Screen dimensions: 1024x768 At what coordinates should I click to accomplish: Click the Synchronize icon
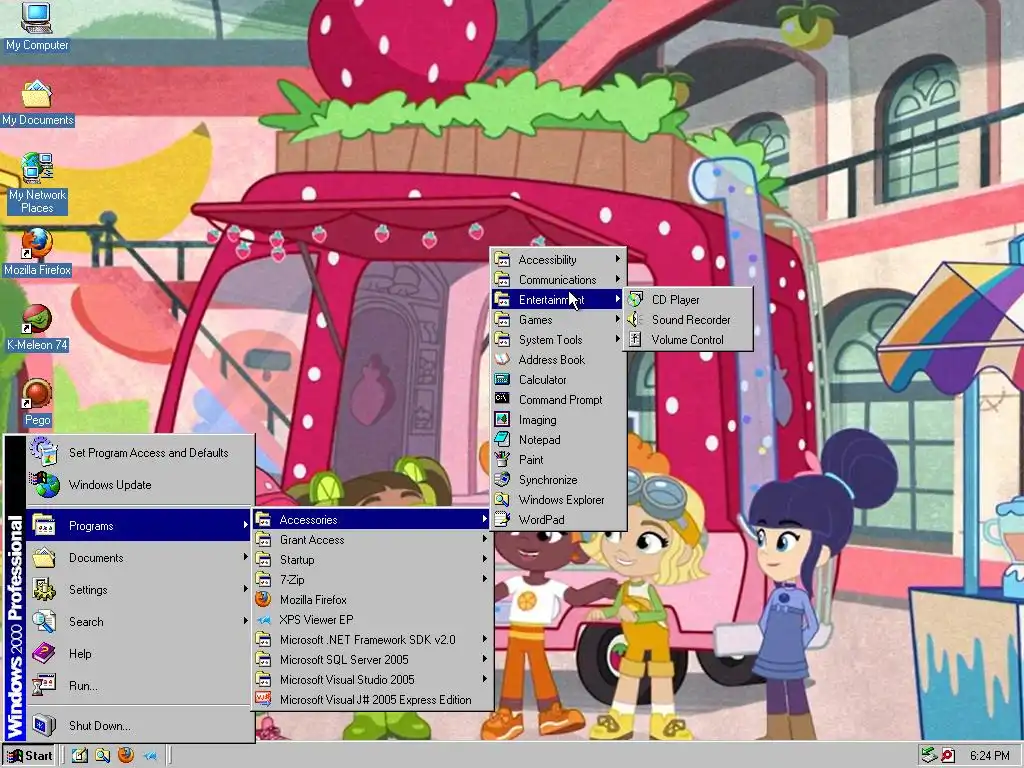coord(502,480)
